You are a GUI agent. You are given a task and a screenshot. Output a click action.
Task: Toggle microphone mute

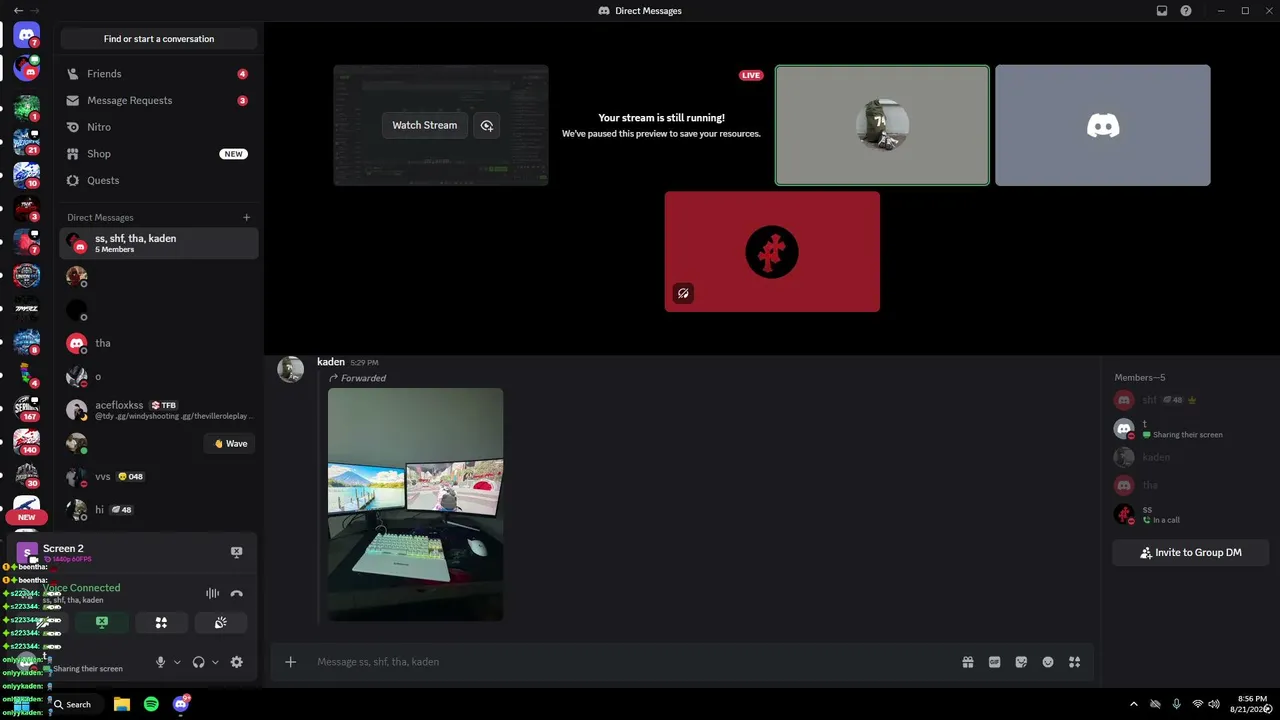160,662
